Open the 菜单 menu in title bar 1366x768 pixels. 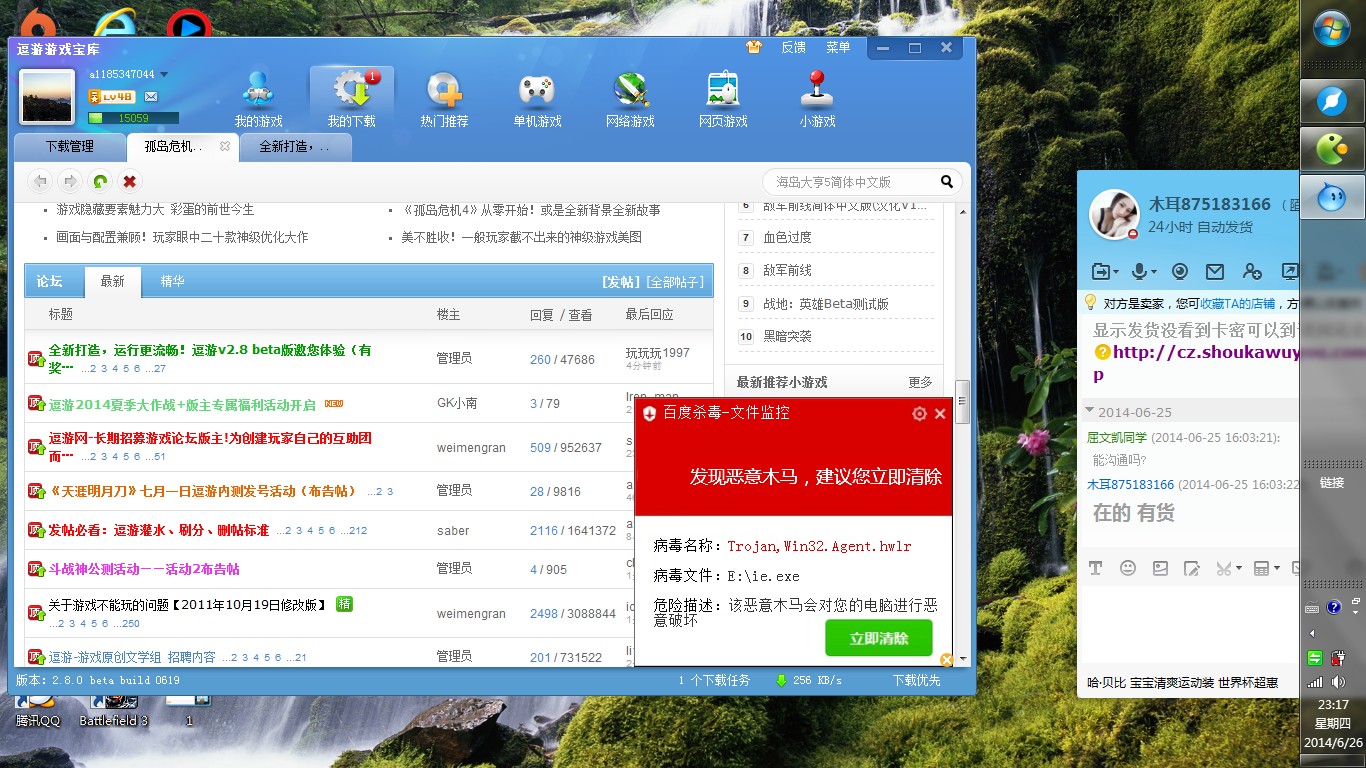click(838, 47)
